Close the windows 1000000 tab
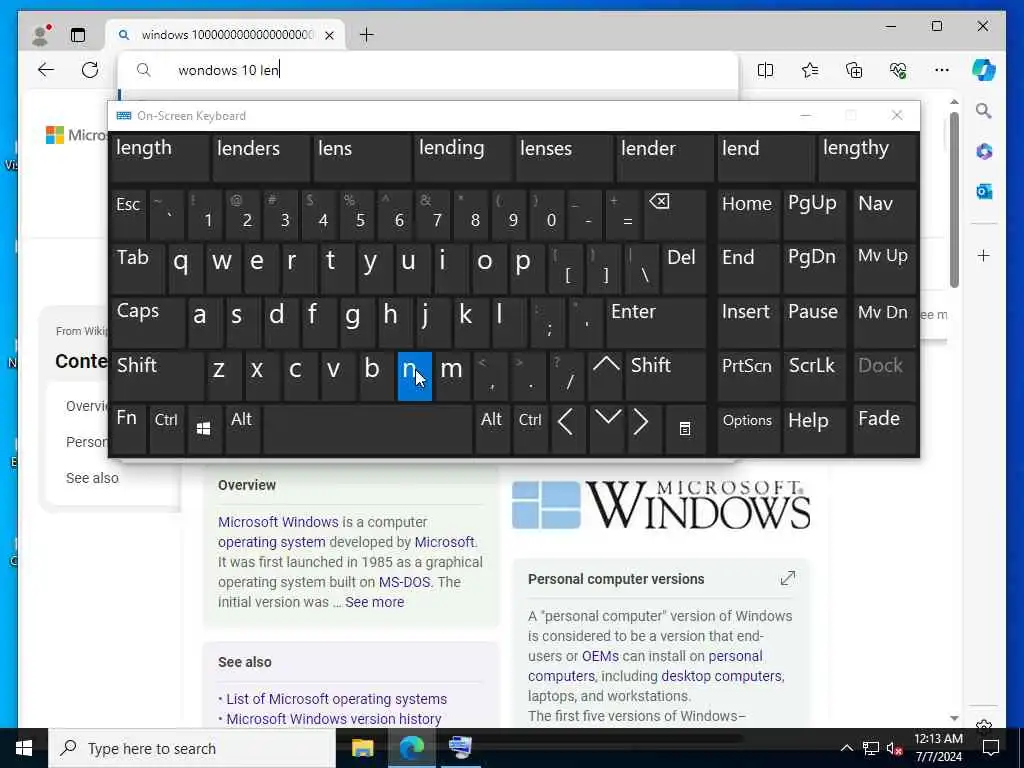Viewport: 1024px width, 768px height. click(x=329, y=35)
